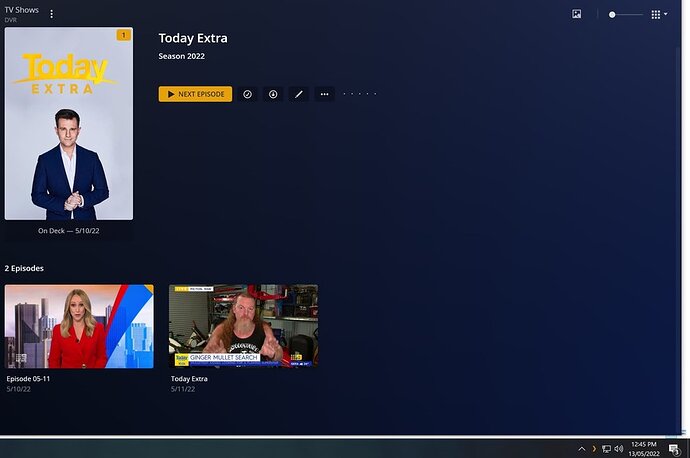The width and height of the screenshot is (690, 458).
Task: Click the Today Extra show title
Action: point(193,38)
